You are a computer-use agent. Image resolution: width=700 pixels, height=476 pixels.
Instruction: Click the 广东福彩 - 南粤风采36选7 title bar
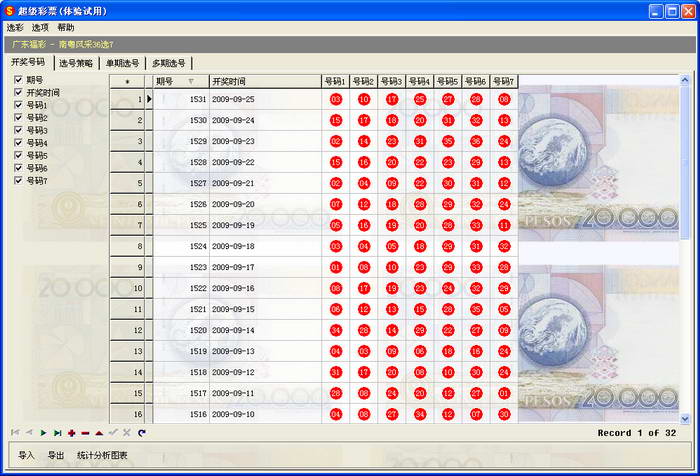point(350,45)
